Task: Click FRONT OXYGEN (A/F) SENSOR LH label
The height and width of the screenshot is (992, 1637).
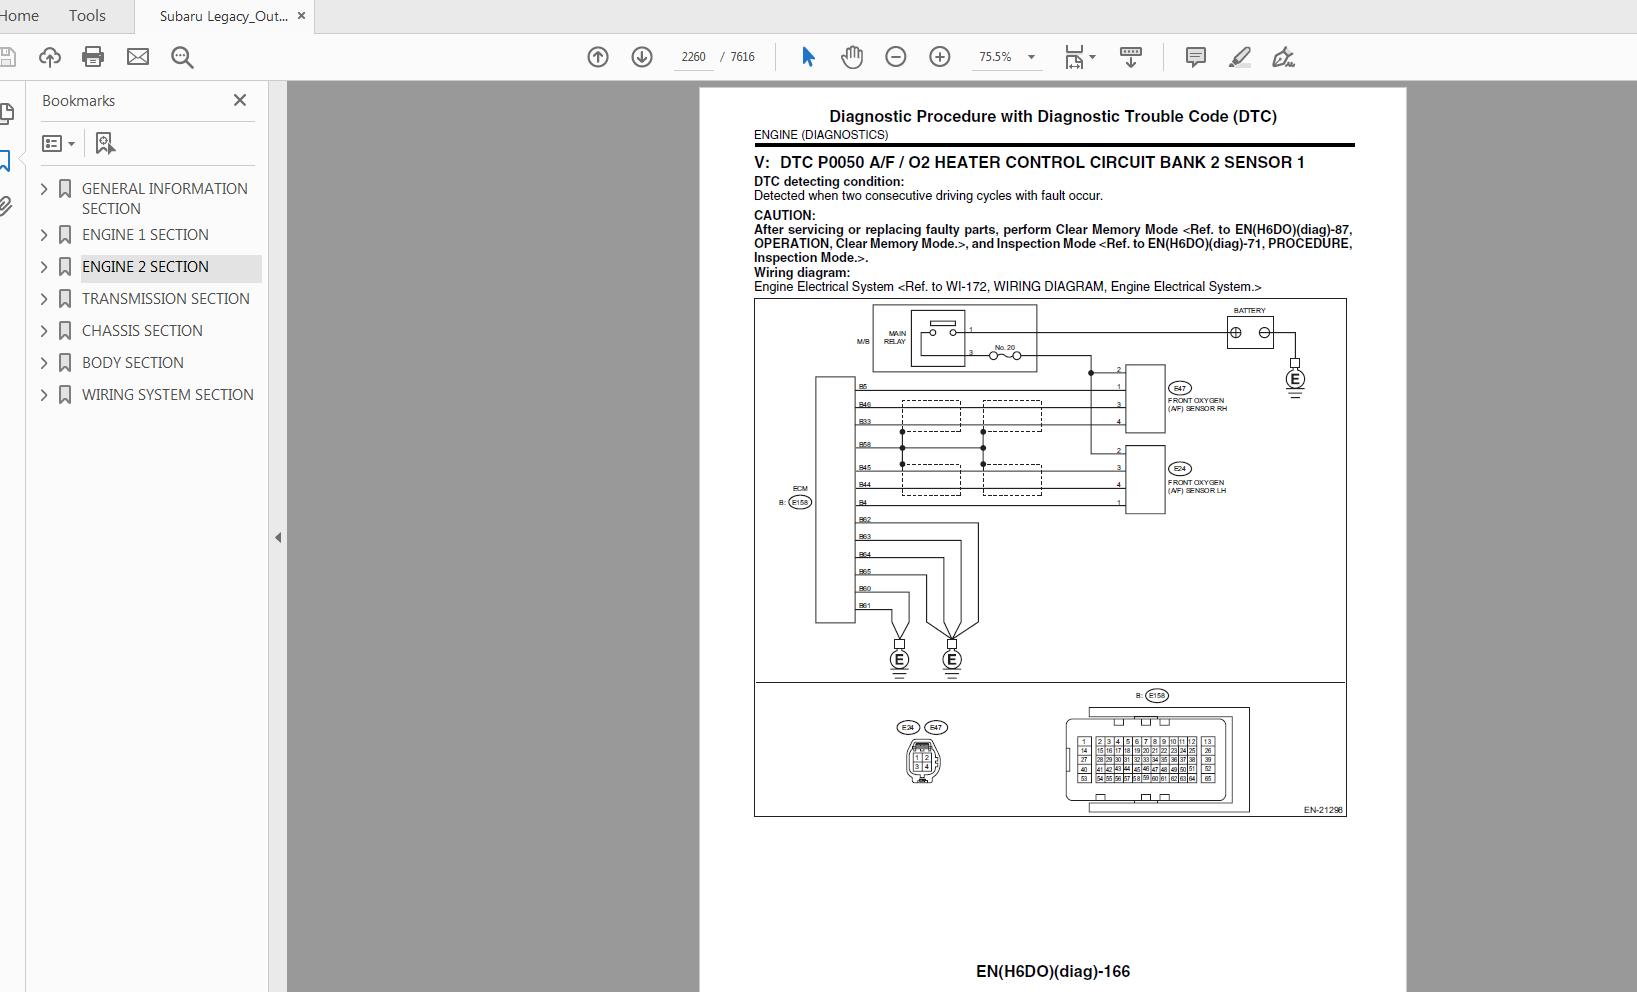Action: tap(1197, 487)
